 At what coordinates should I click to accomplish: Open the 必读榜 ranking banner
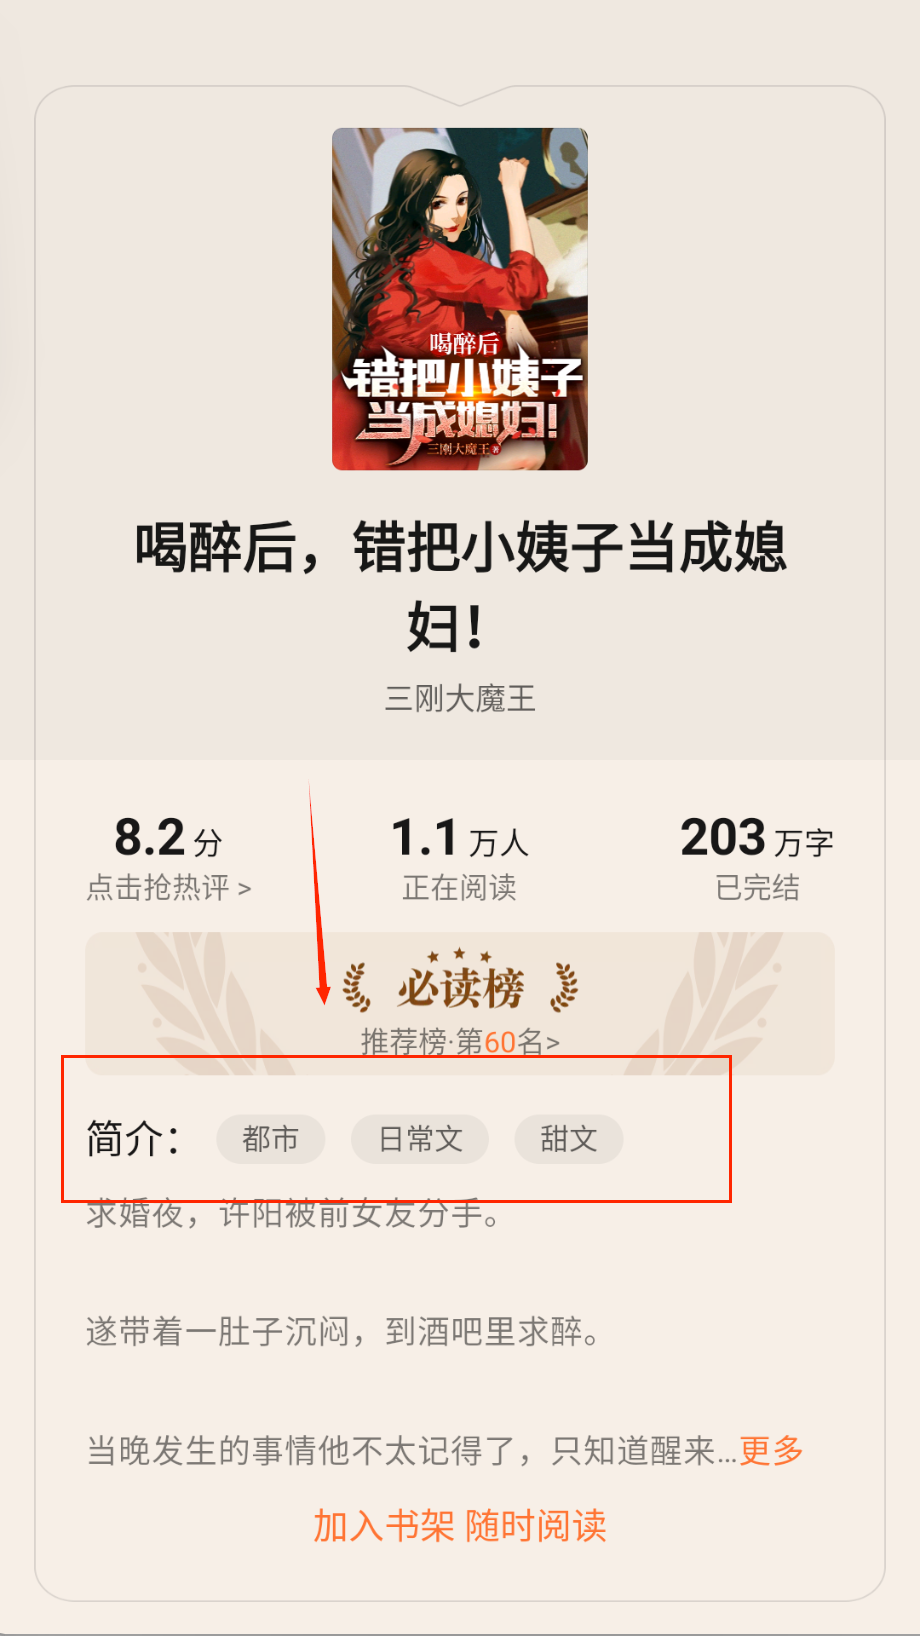460,1003
